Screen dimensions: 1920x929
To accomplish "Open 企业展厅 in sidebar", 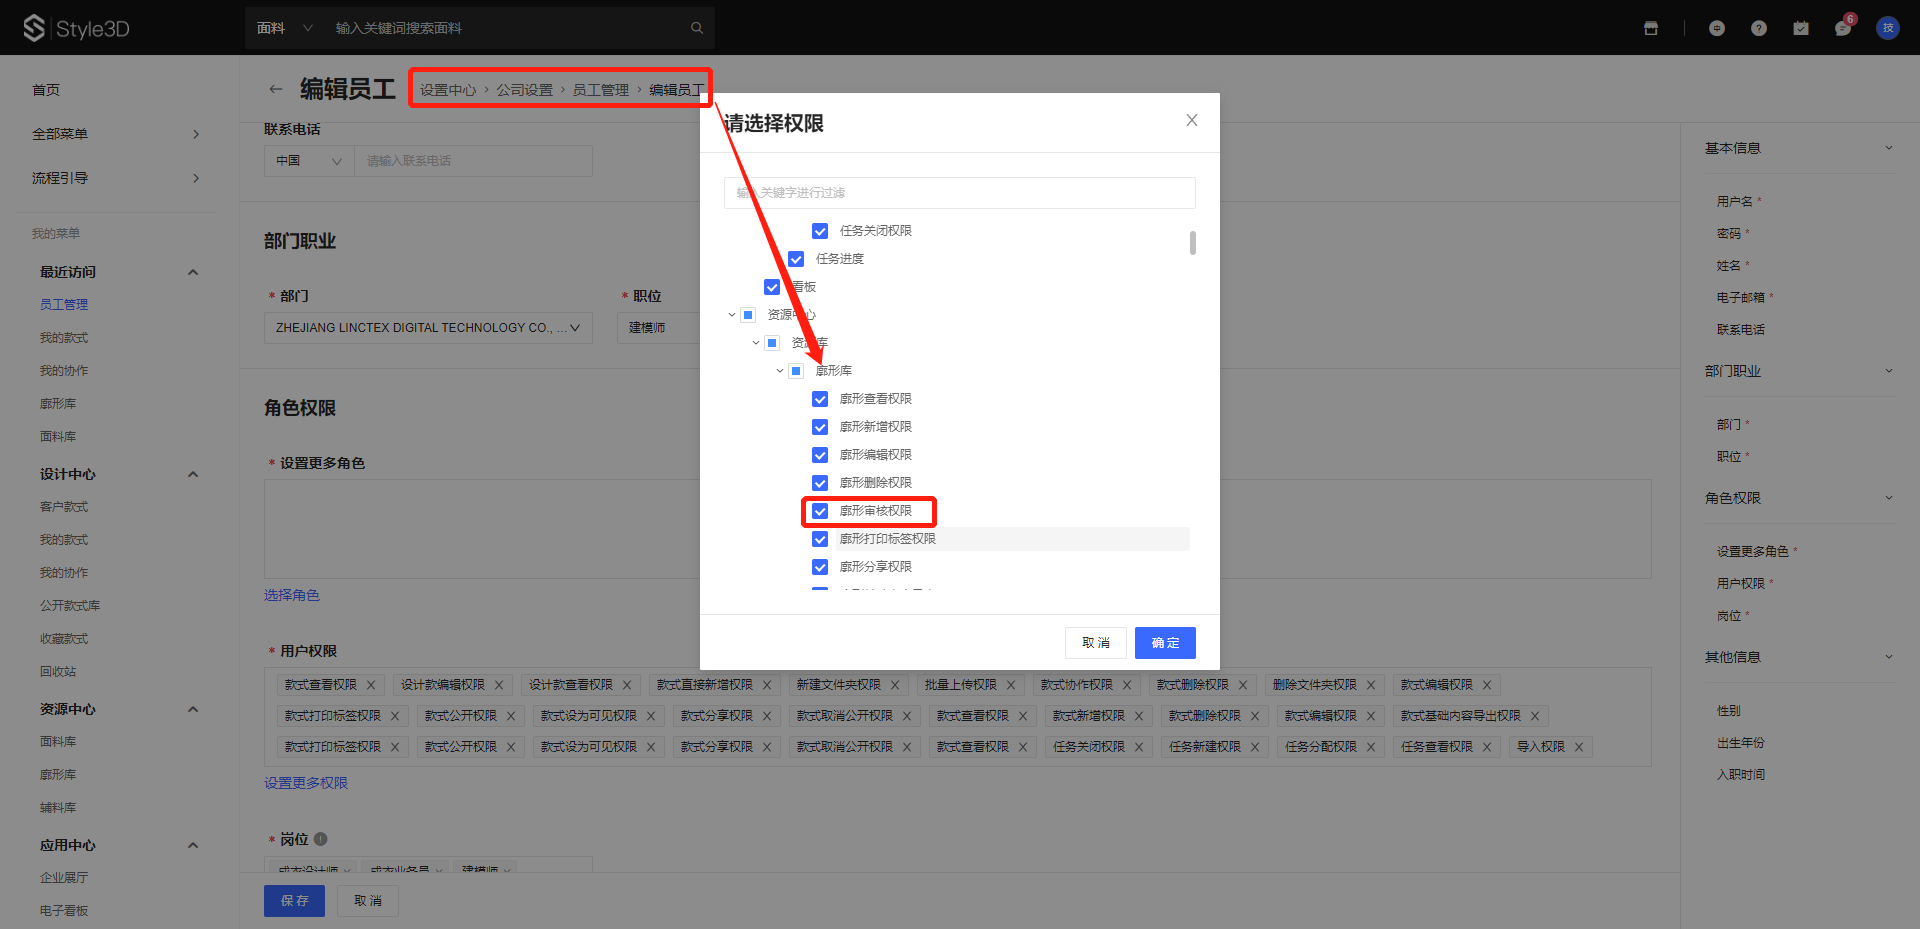I will tap(64, 878).
